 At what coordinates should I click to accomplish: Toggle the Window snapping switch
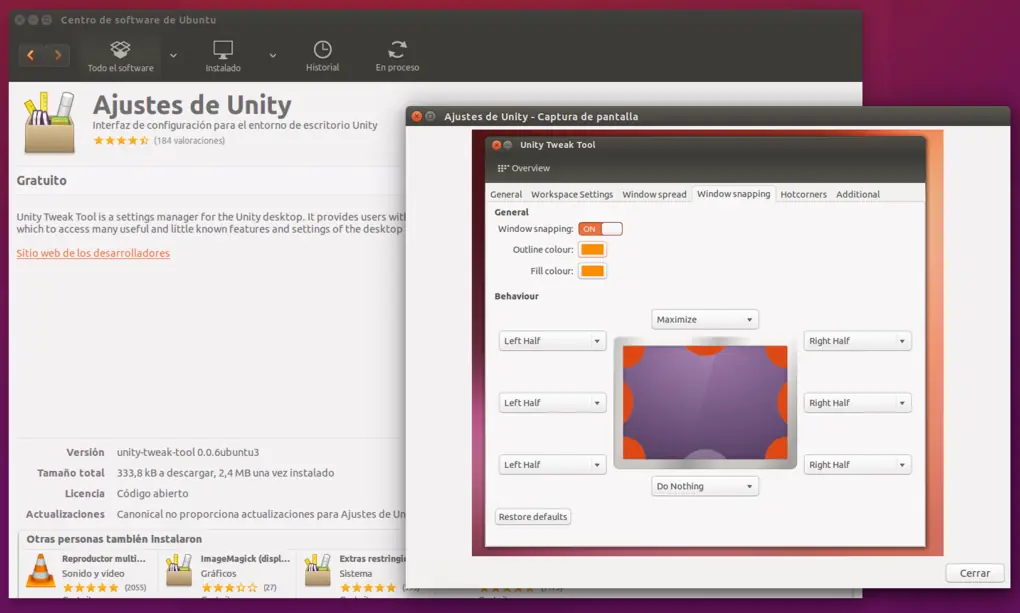(600, 229)
